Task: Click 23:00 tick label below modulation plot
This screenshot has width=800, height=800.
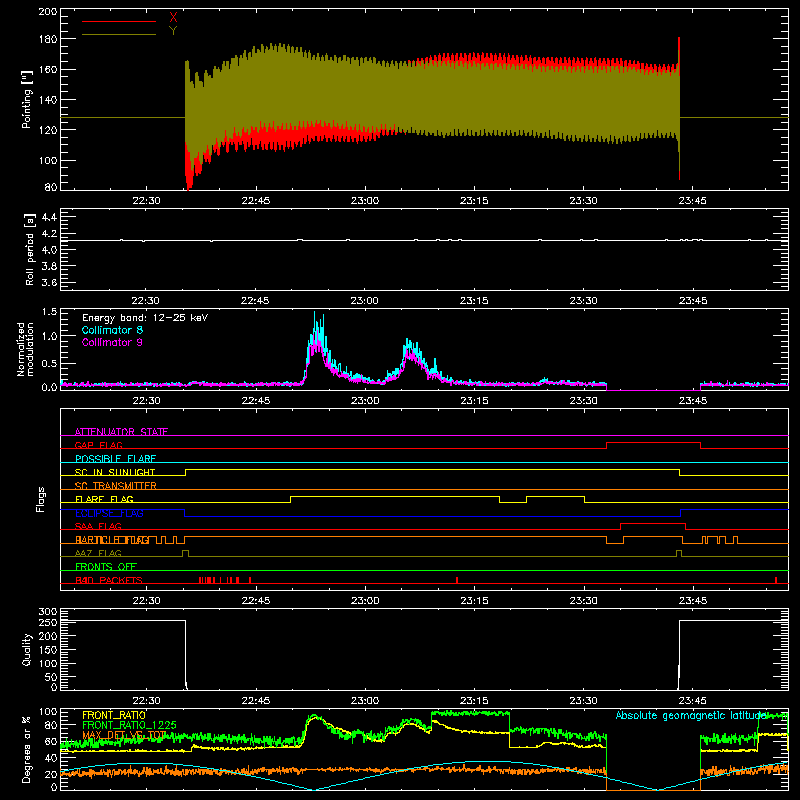Action: [365, 401]
